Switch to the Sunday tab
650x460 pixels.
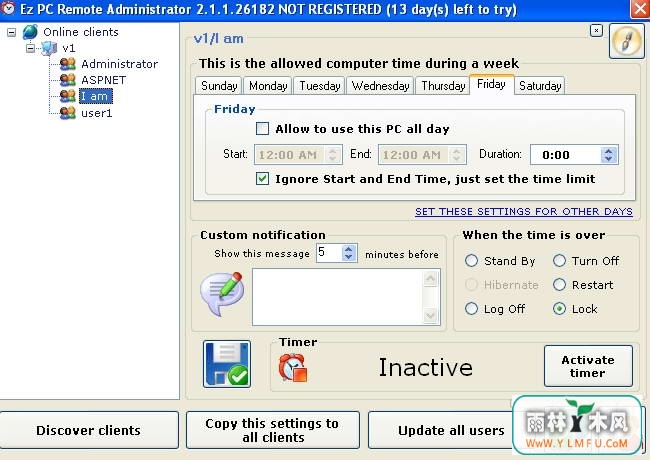coord(218,85)
